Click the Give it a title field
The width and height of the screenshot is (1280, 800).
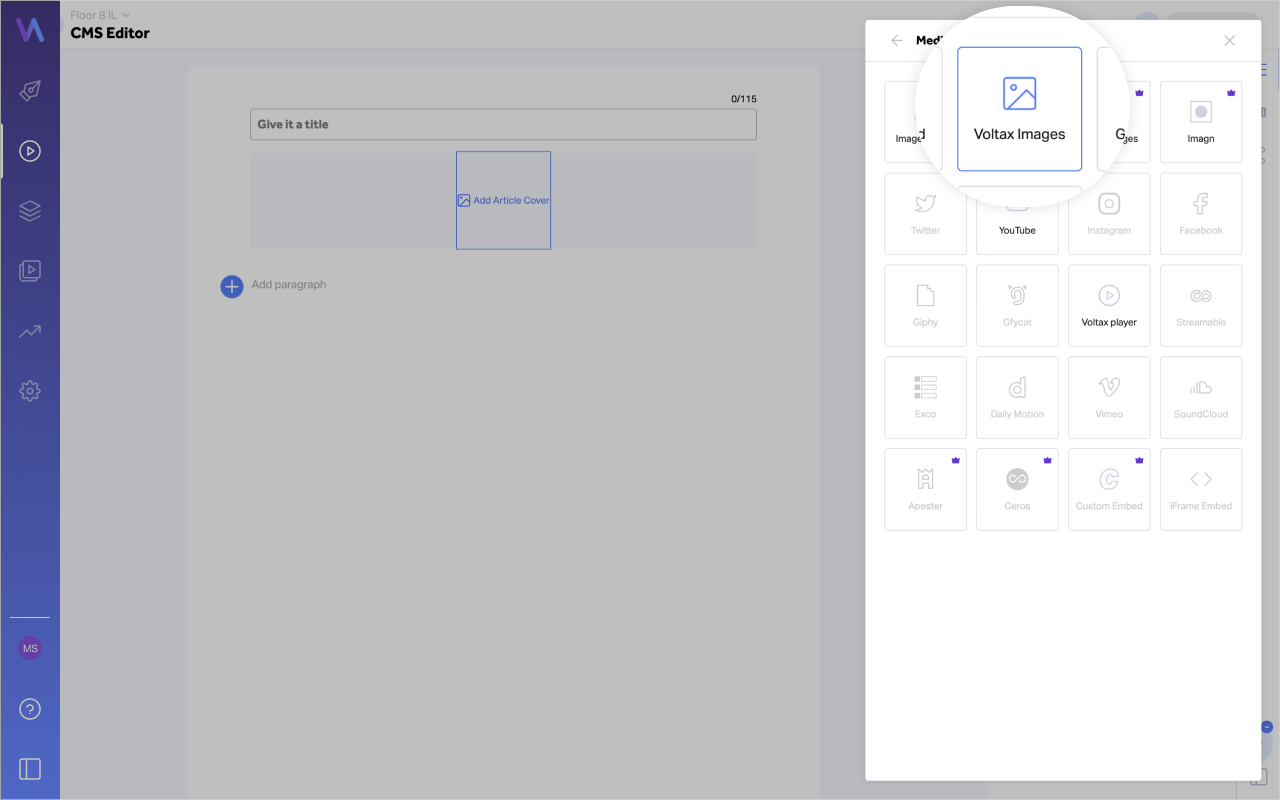(x=503, y=124)
